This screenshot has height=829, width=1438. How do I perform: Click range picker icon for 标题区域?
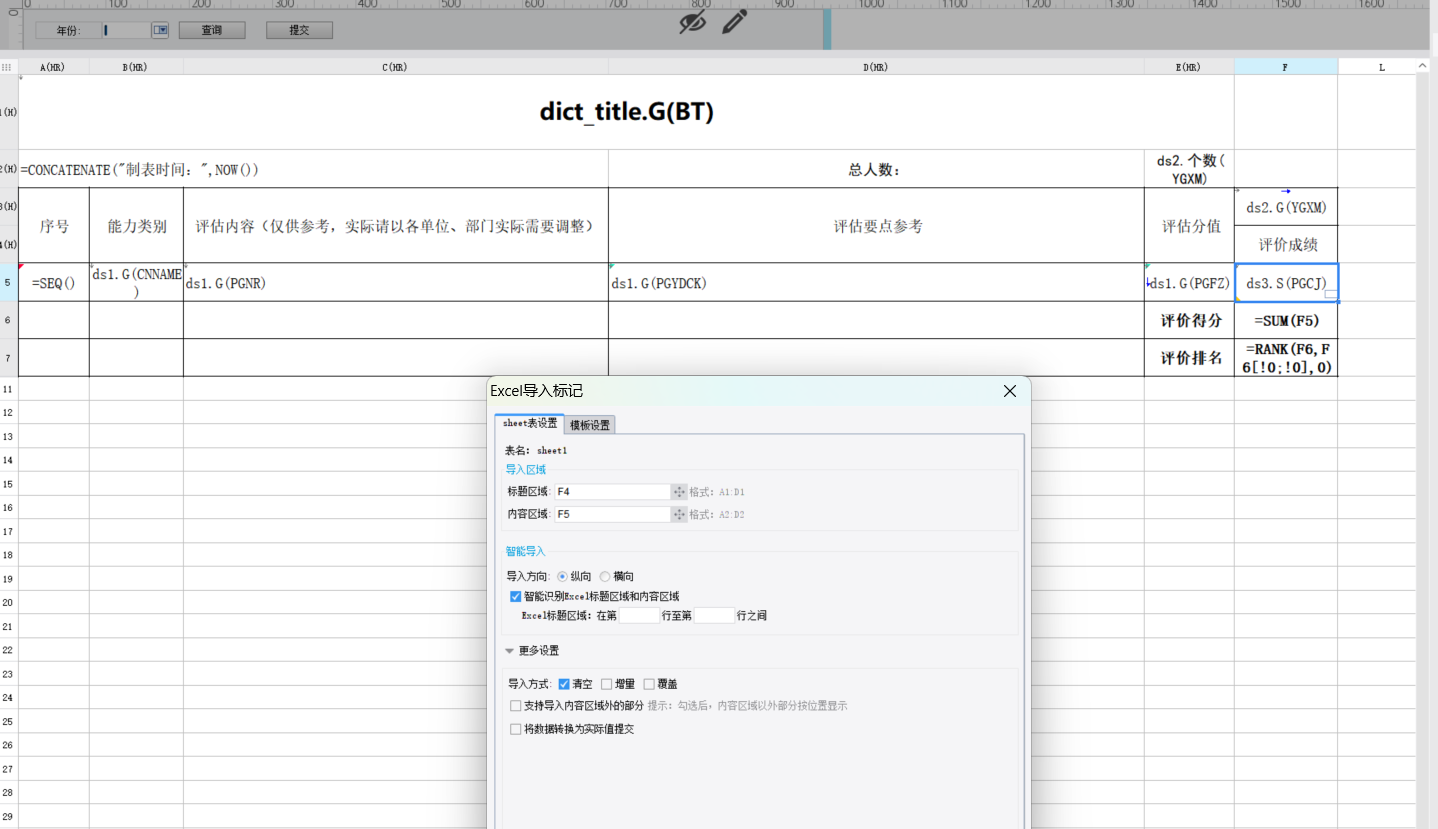tap(679, 492)
